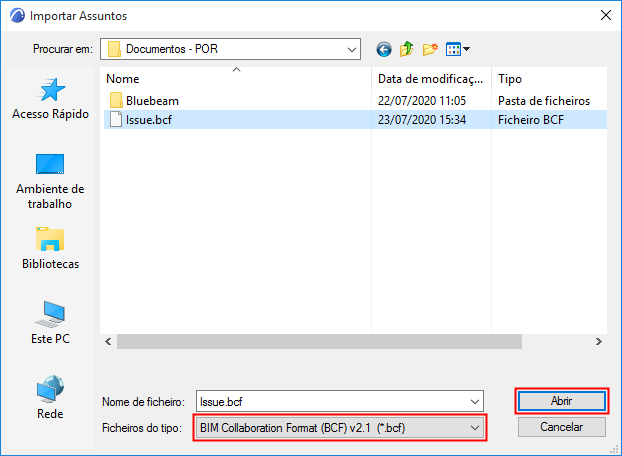Sort by the Tipo column header
The image size is (622, 456).
(x=549, y=79)
